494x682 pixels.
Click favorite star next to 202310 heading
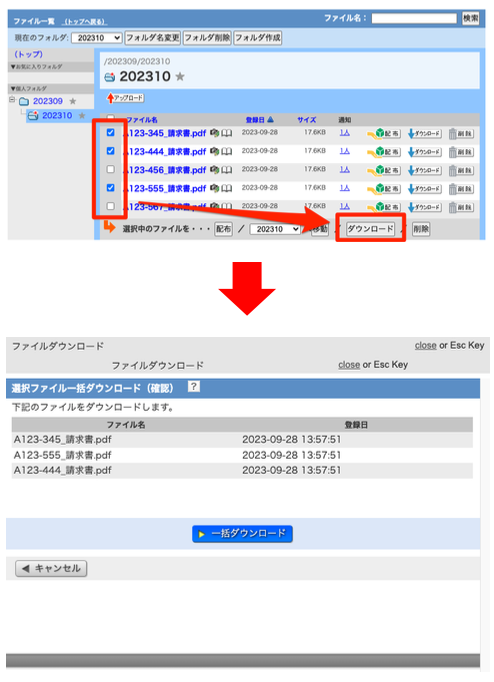[x=180, y=77]
